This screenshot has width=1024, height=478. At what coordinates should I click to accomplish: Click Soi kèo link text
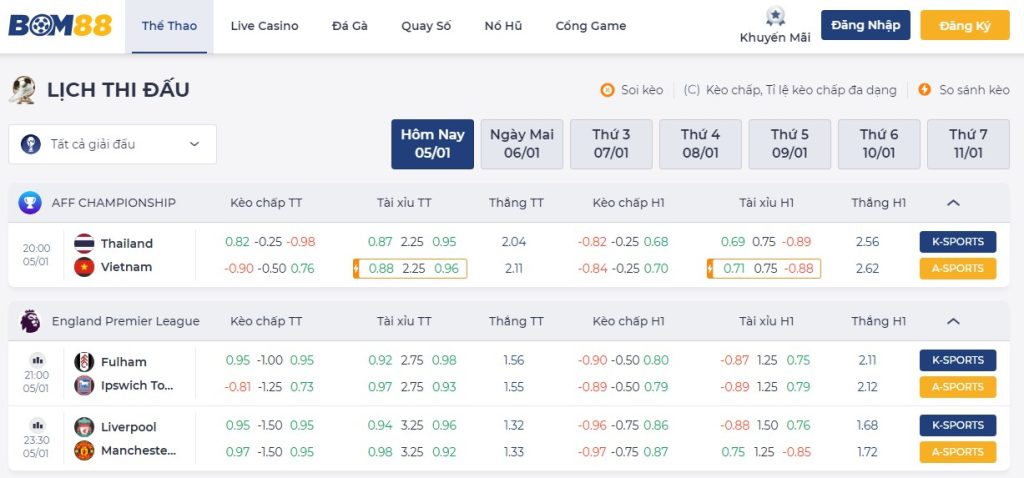click(642, 90)
